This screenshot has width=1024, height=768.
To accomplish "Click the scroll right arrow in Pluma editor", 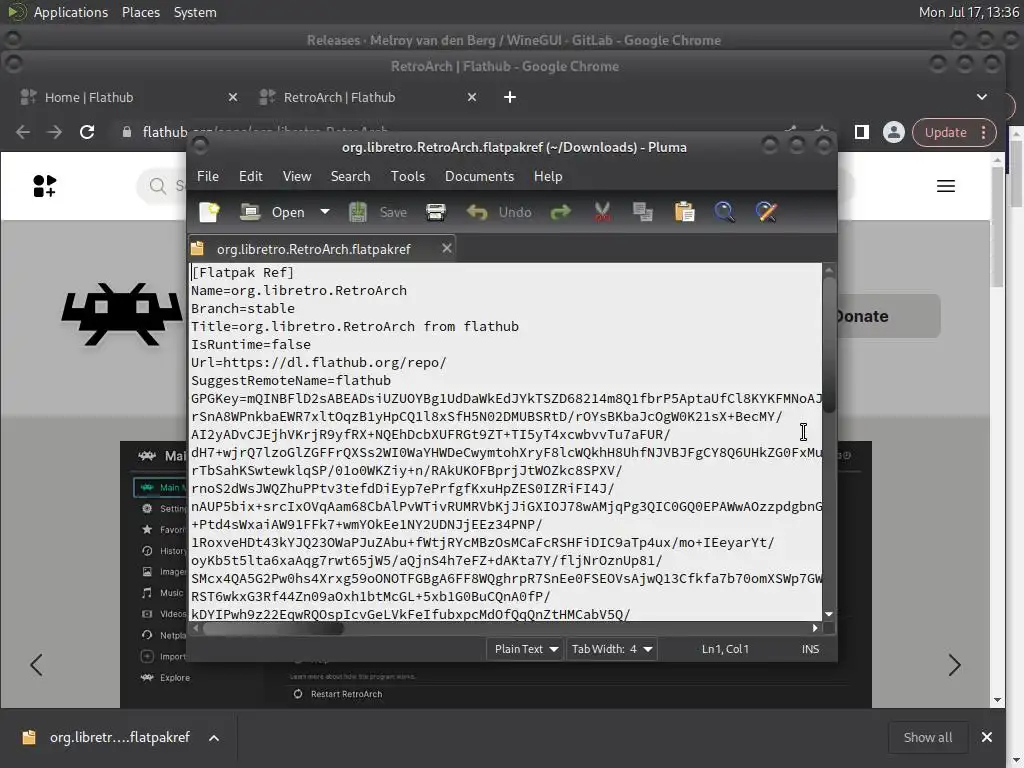I will coord(815,628).
